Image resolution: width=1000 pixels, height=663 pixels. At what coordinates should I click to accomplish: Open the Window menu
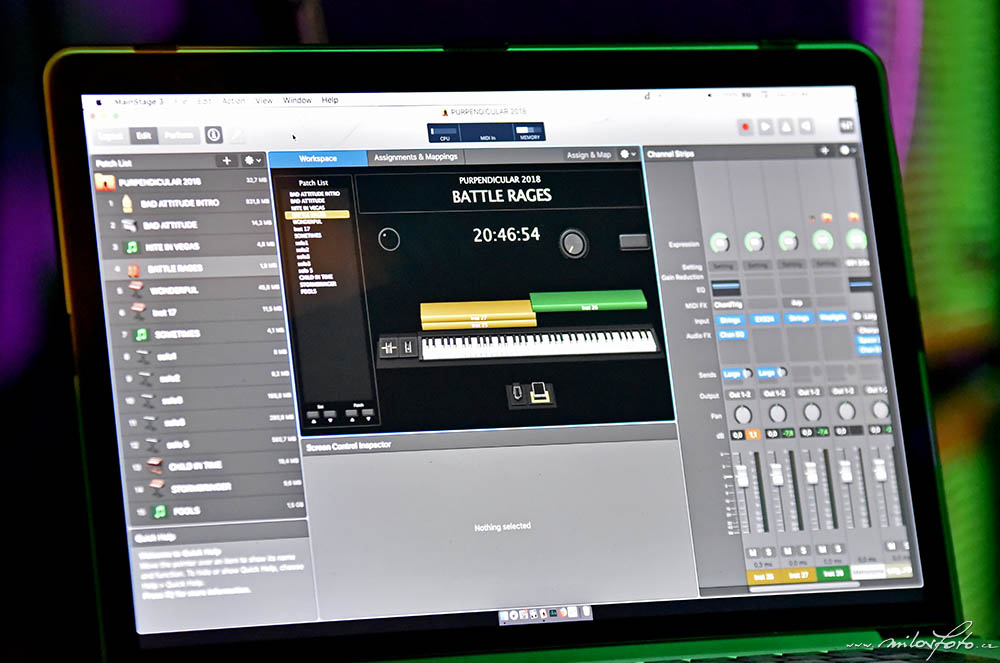point(297,100)
